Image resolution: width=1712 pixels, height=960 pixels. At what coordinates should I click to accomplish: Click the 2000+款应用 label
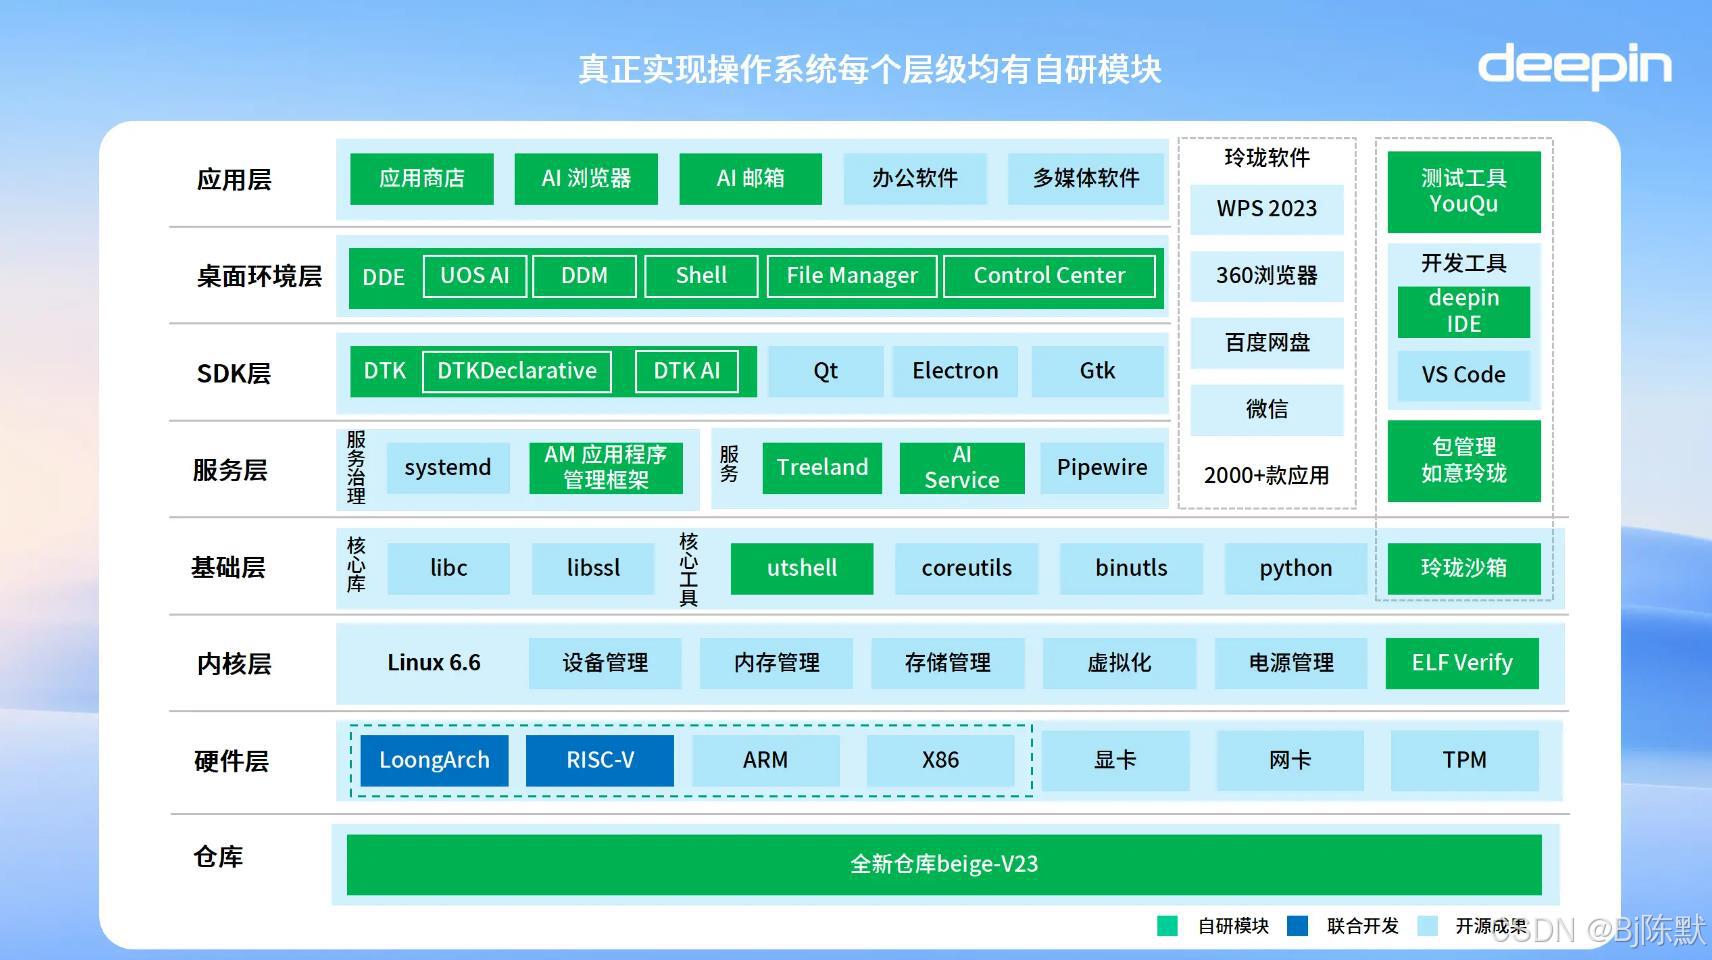click(1267, 476)
